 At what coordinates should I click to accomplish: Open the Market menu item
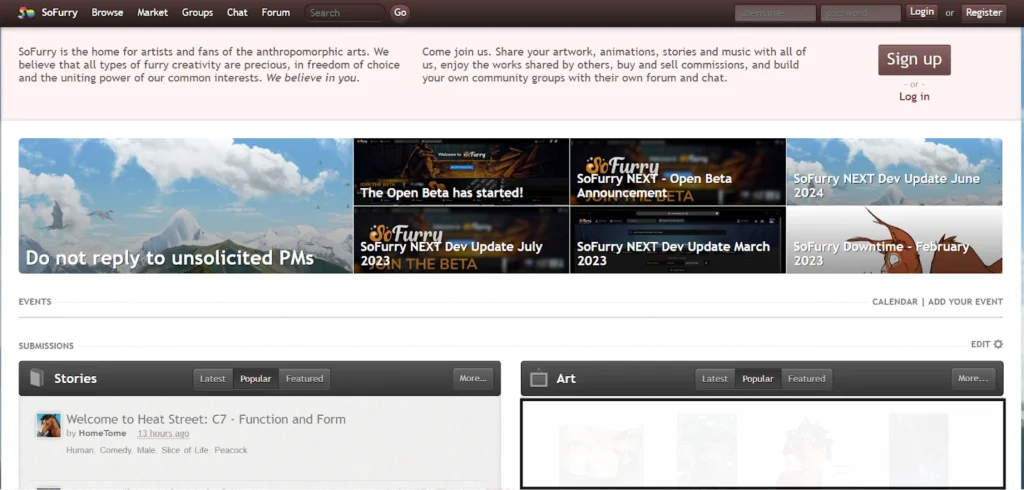pos(152,13)
